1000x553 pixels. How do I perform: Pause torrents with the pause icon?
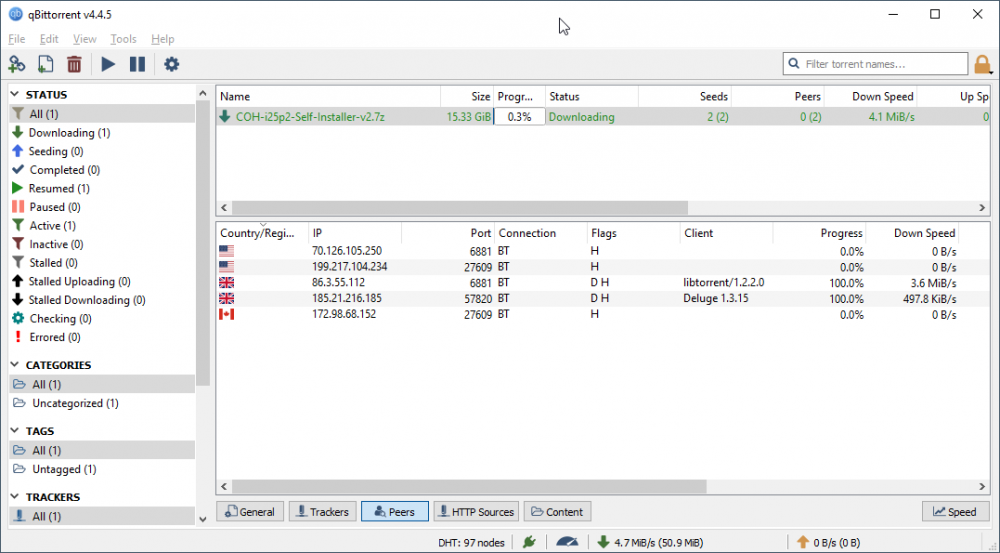137,64
